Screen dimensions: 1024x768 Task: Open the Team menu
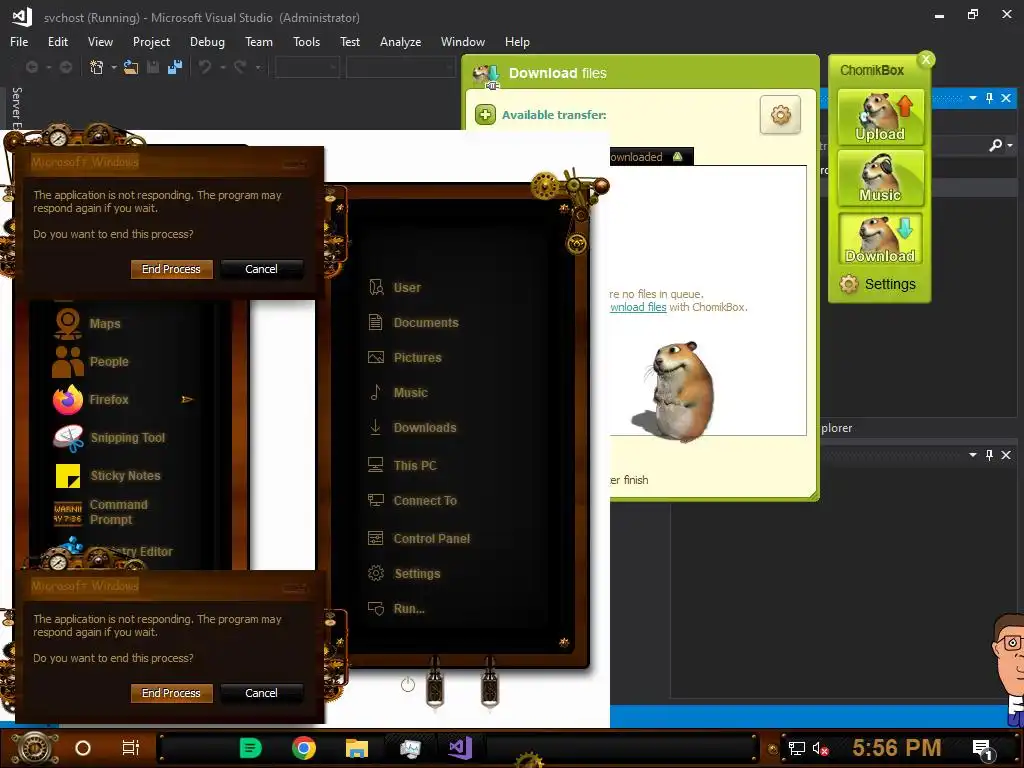259,42
